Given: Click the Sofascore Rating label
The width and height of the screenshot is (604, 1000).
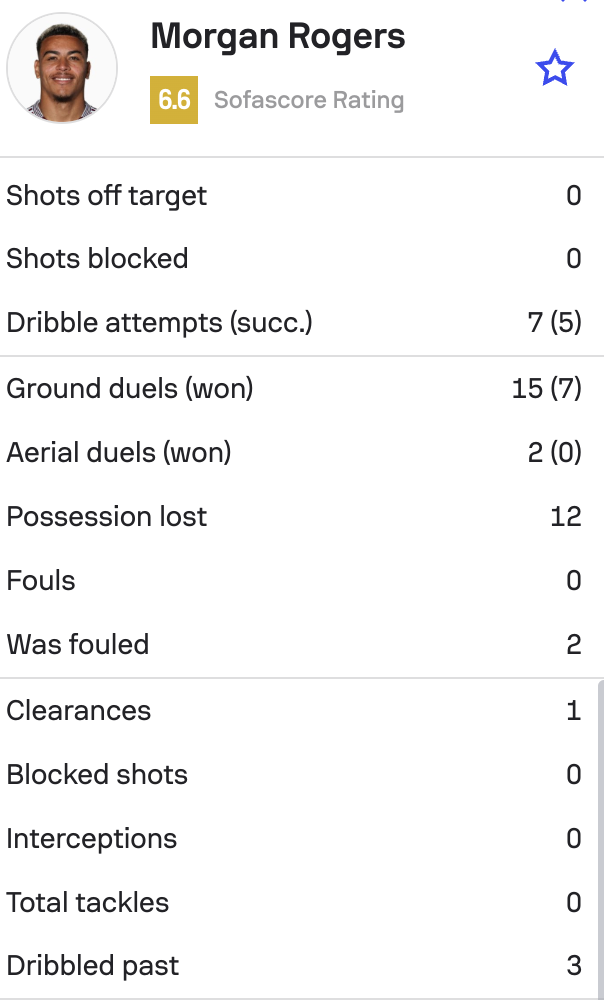Looking at the screenshot, I should tap(309, 100).
